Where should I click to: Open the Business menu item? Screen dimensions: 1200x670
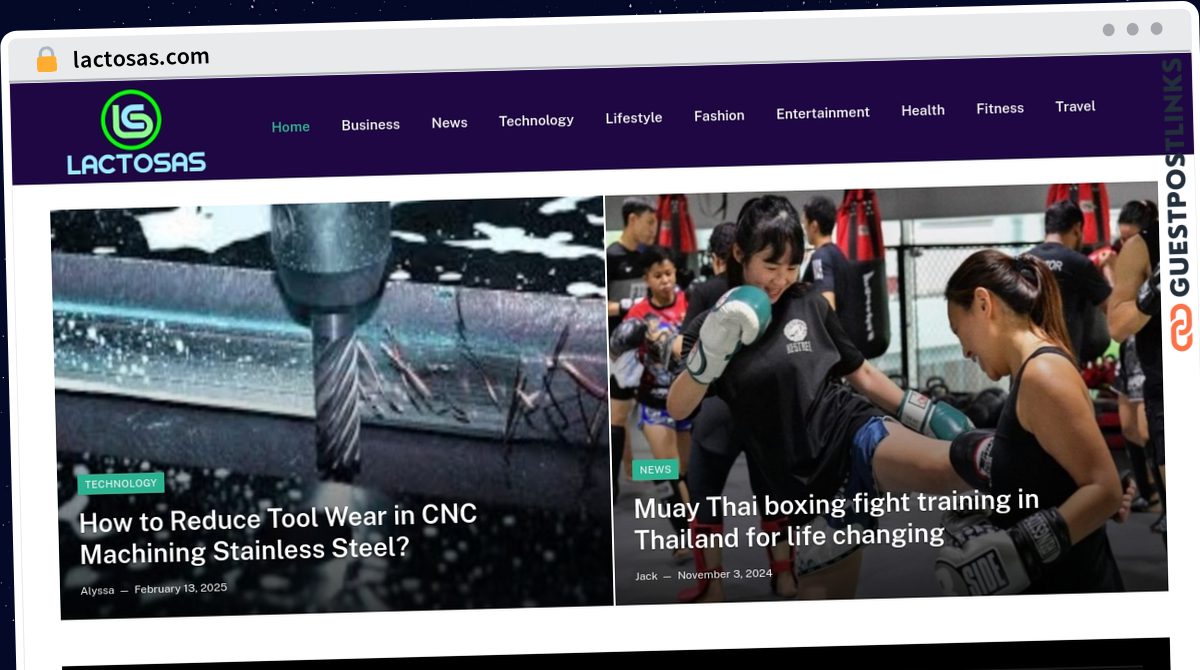(x=370, y=125)
